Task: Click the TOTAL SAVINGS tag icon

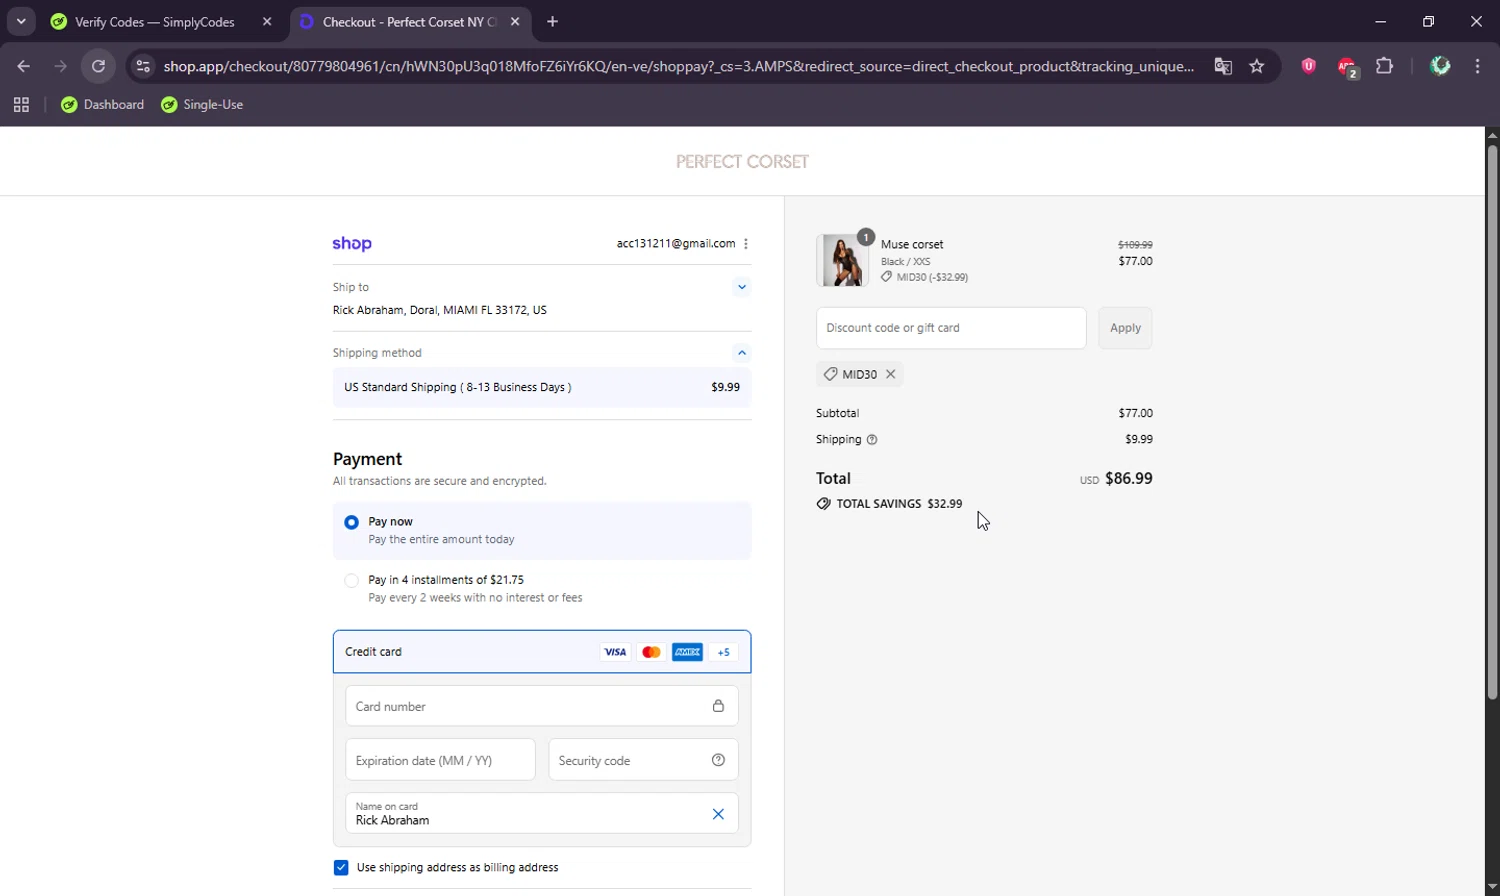Action: (823, 504)
